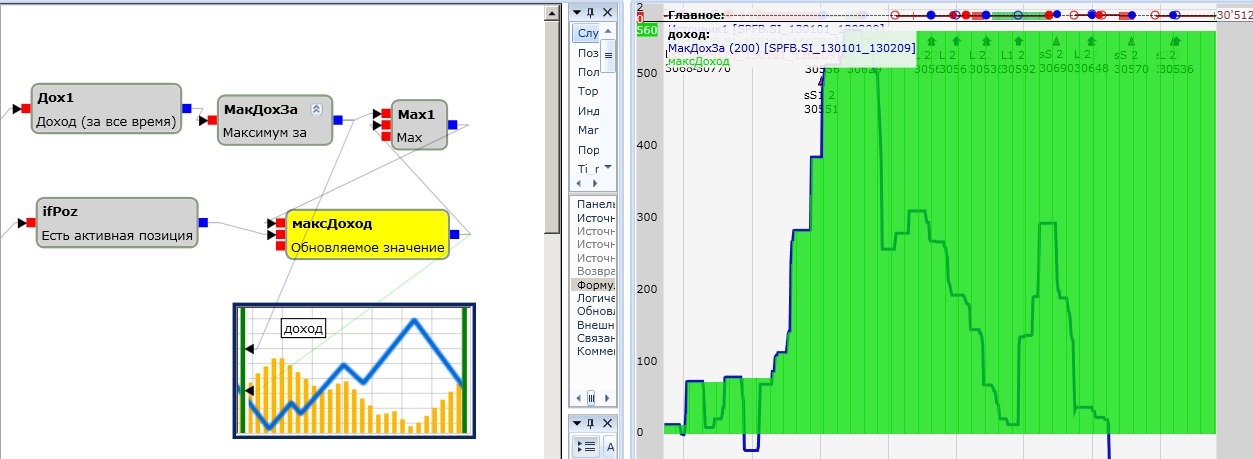Select the Обновл category row

coord(595,312)
